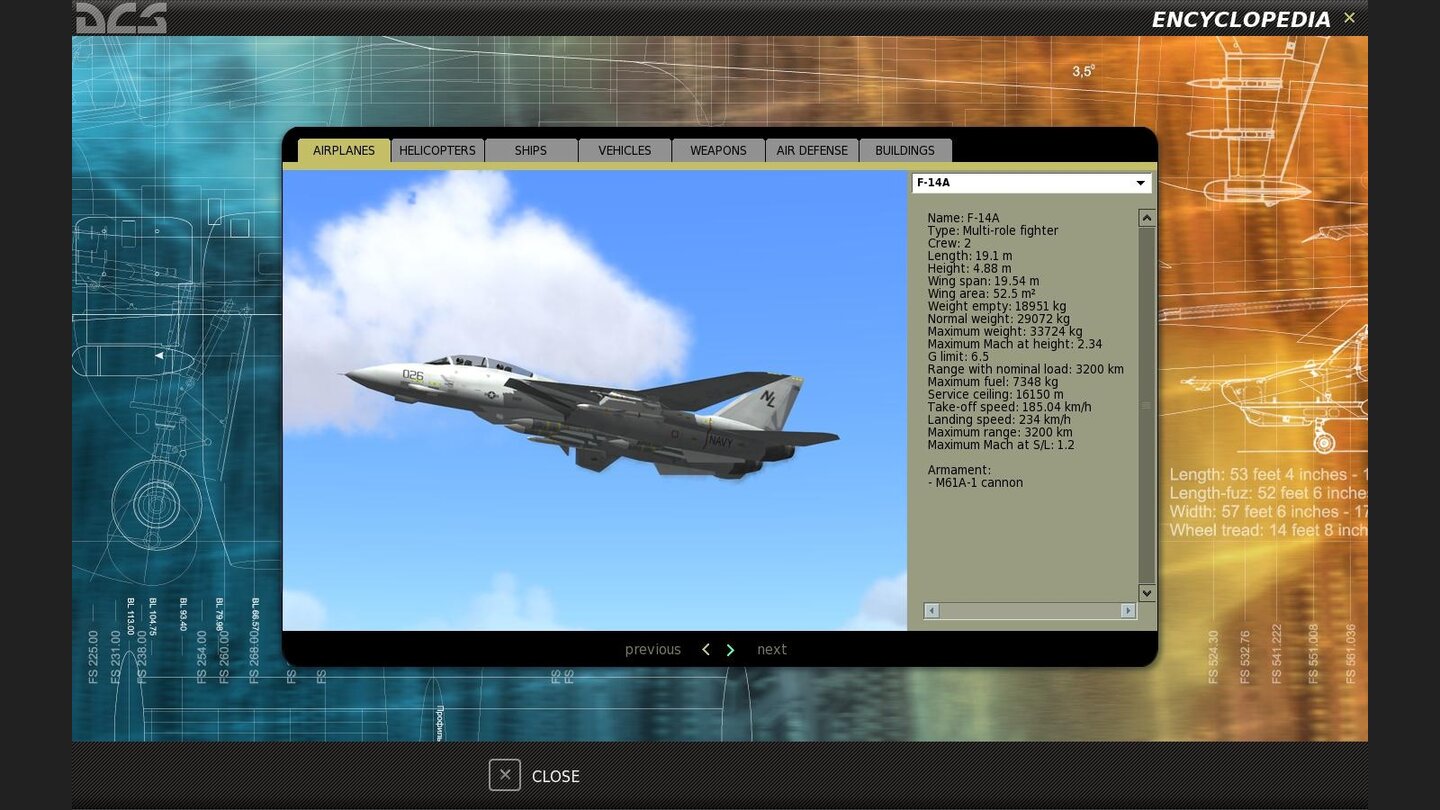The height and width of the screenshot is (810, 1440).
Task: Click the horizontal scroll-right arrow
Action: pyautogui.click(x=1128, y=610)
